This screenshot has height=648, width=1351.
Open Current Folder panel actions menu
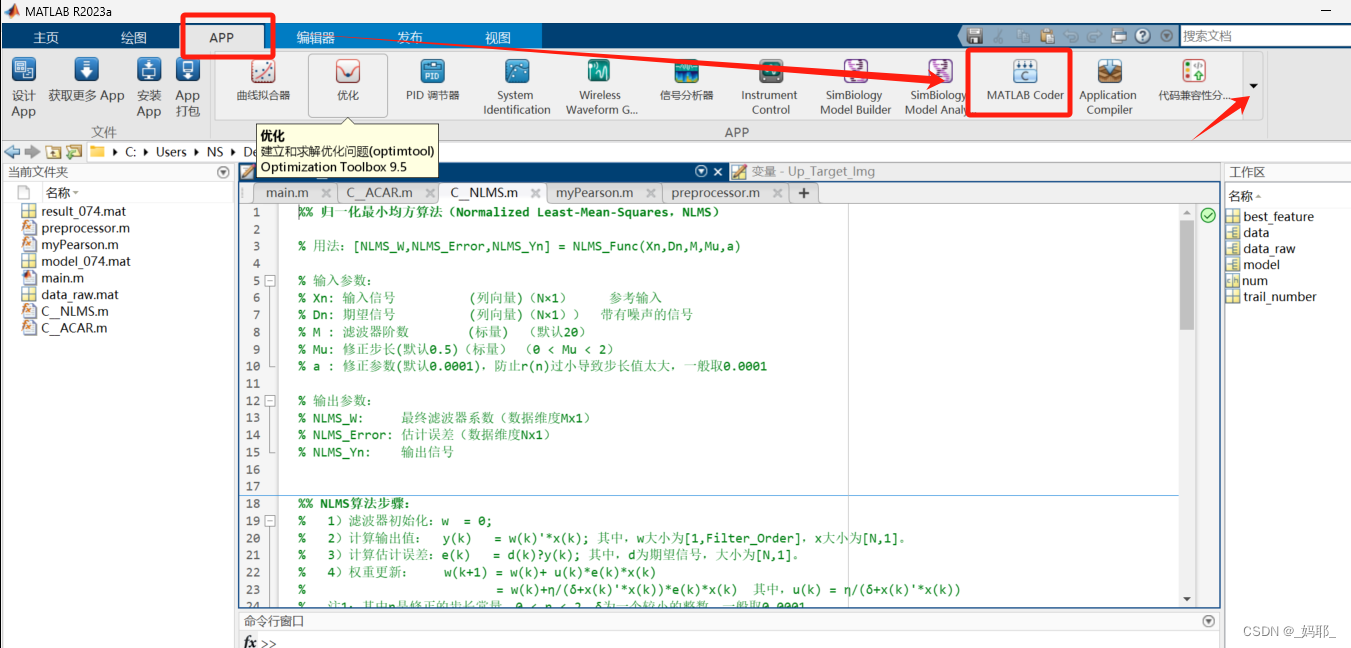tap(223, 173)
